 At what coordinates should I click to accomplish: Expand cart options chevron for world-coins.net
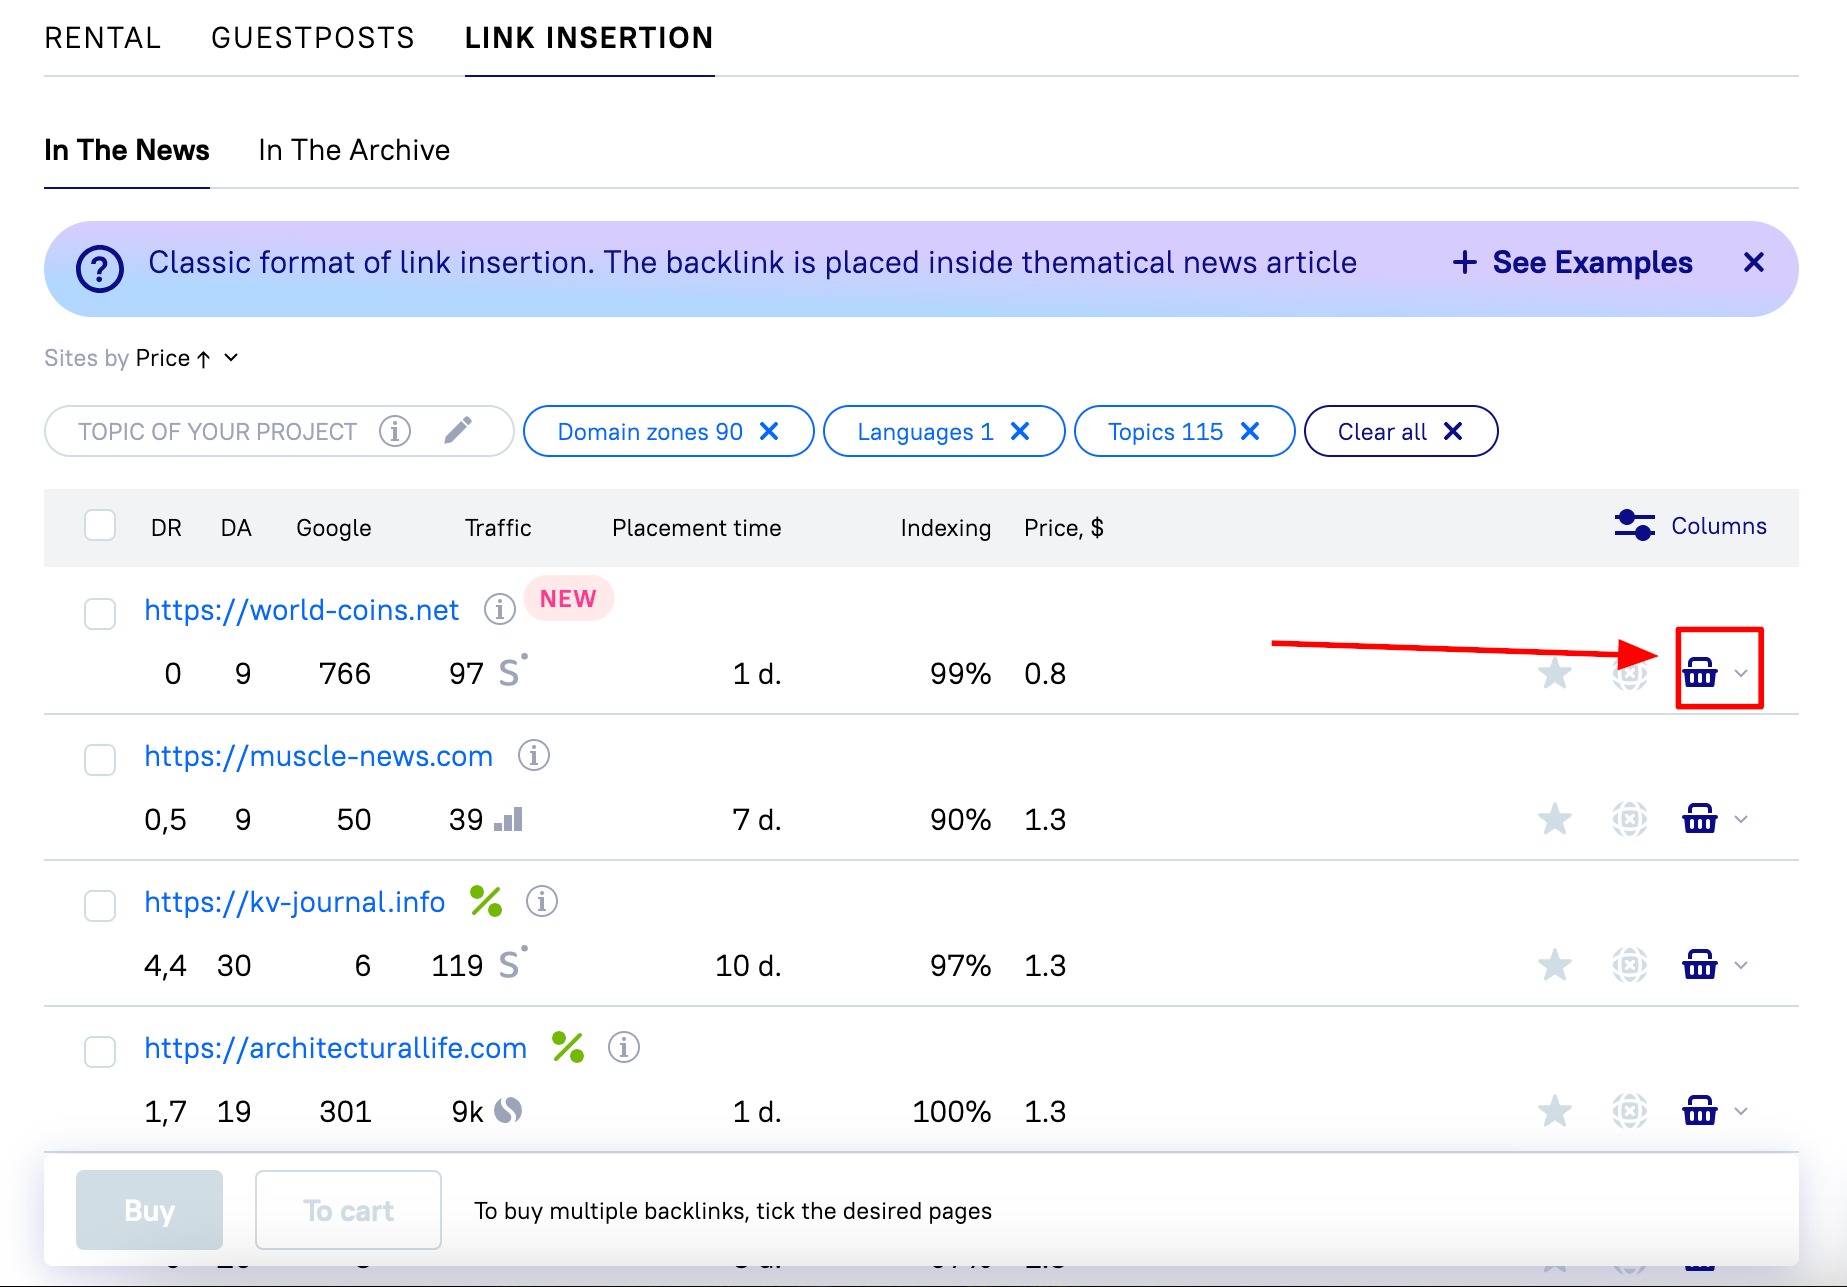click(1741, 673)
